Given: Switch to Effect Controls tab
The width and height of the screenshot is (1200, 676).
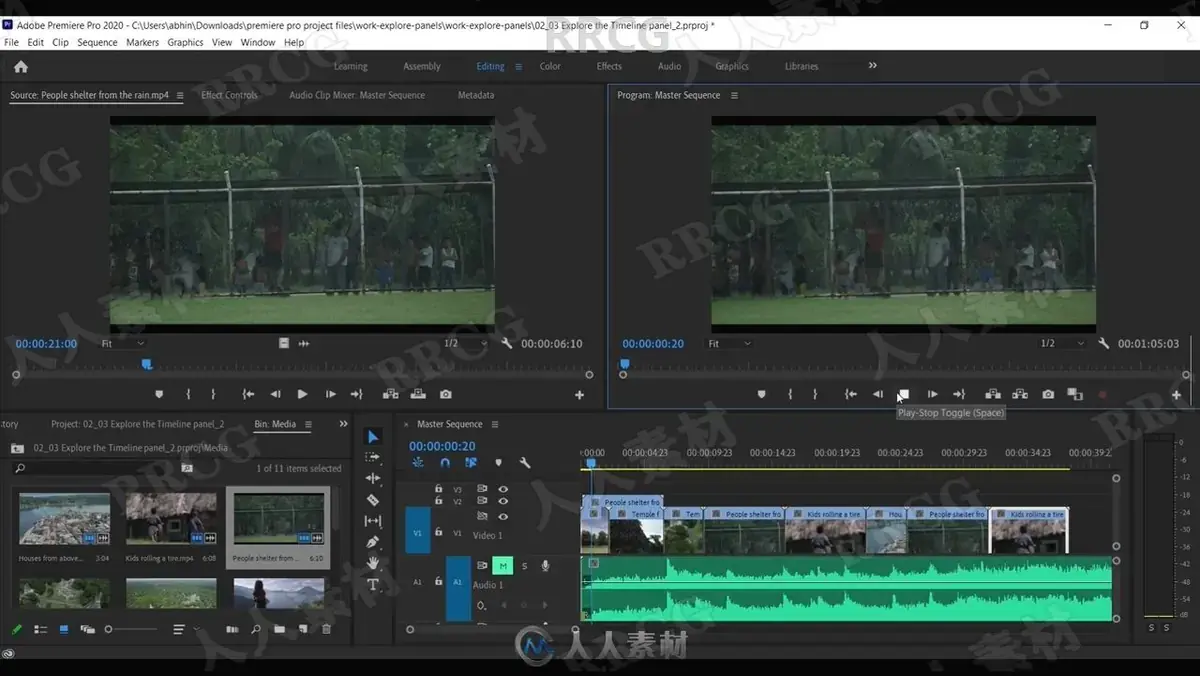Looking at the screenshot, I should 229,95.
